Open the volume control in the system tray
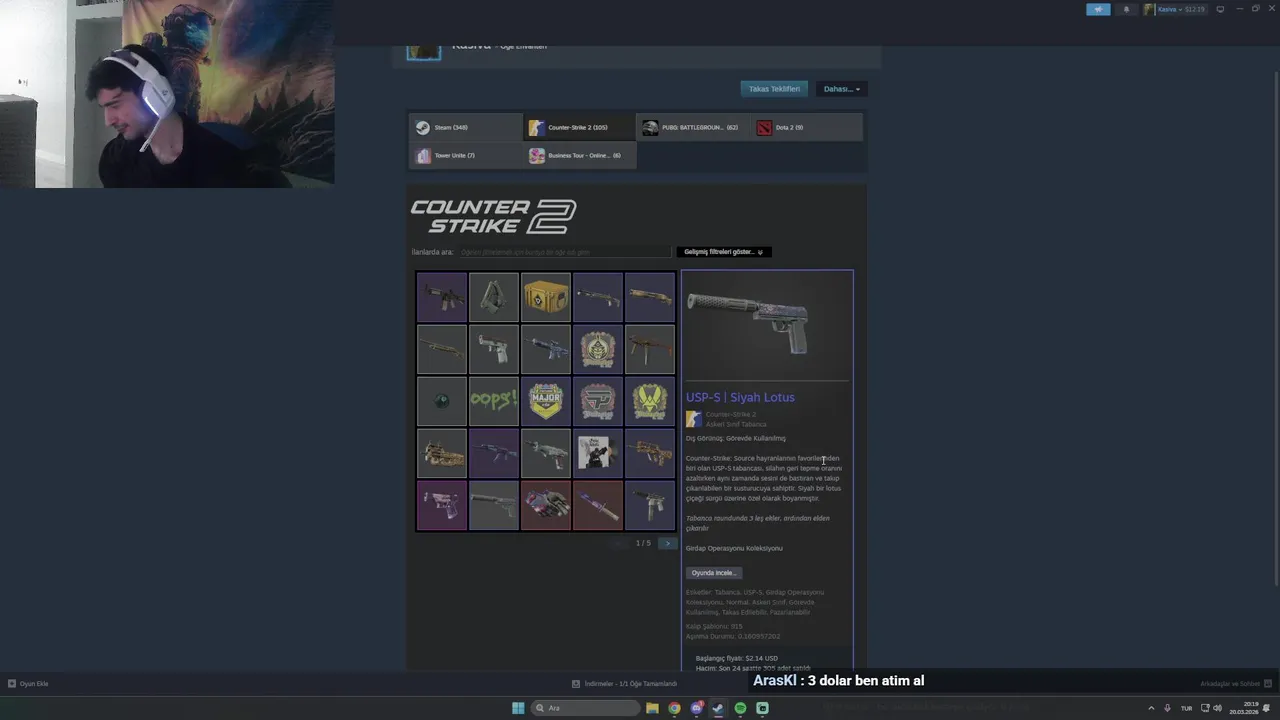The height and width of the screenshot is (720, 1280). click(x=1217, y=708)
